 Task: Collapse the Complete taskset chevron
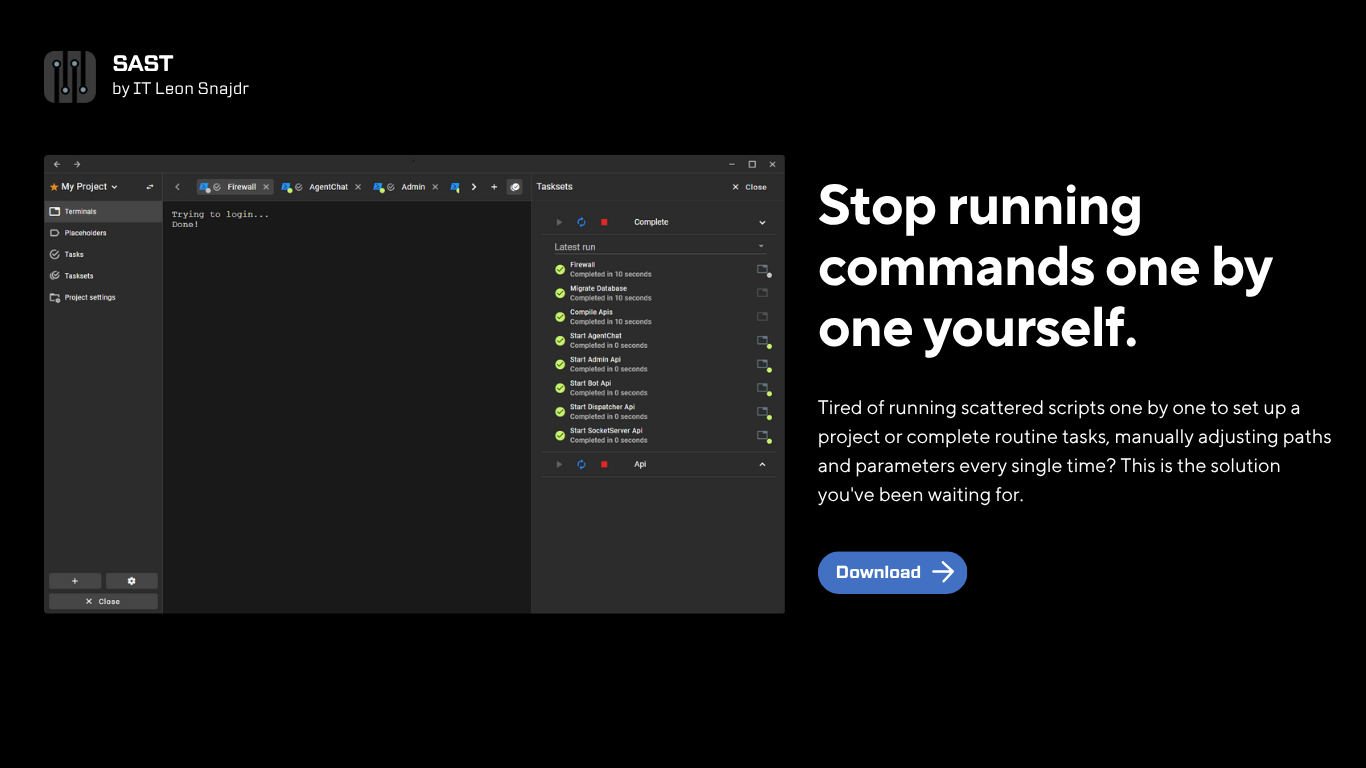click(762, 222)
